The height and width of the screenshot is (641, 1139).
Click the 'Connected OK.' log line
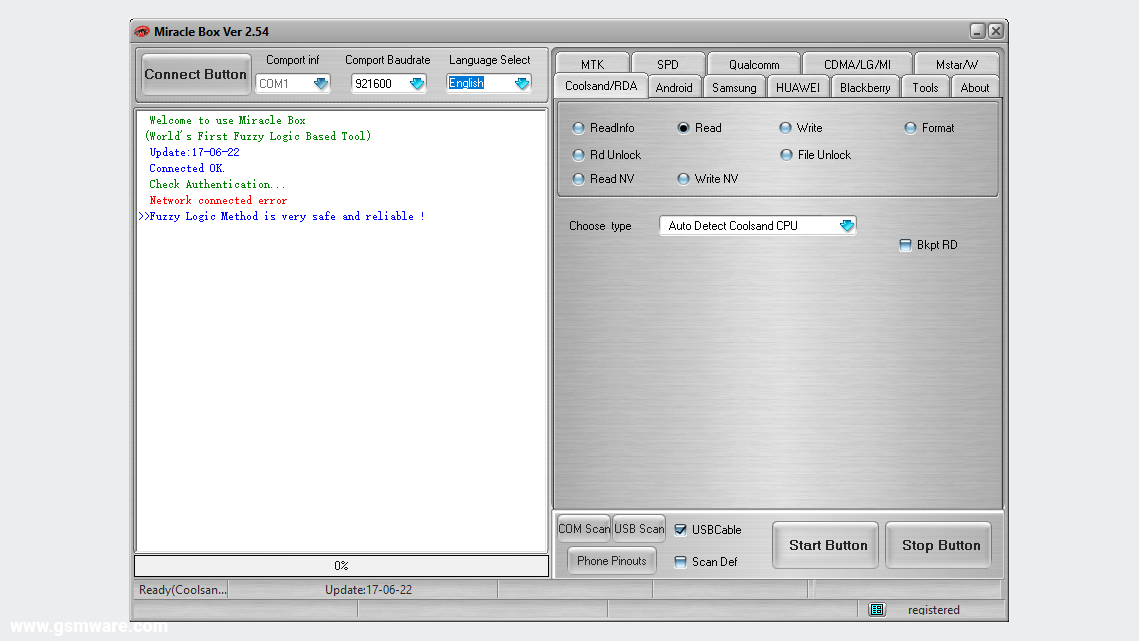(187, 169)
